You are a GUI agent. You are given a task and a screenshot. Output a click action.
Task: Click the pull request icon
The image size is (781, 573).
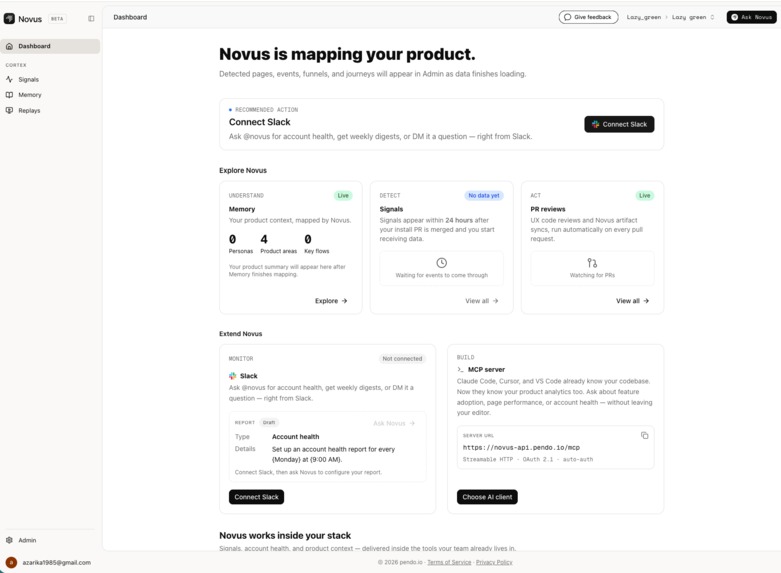pyautogui.click(x=592, y=263)
